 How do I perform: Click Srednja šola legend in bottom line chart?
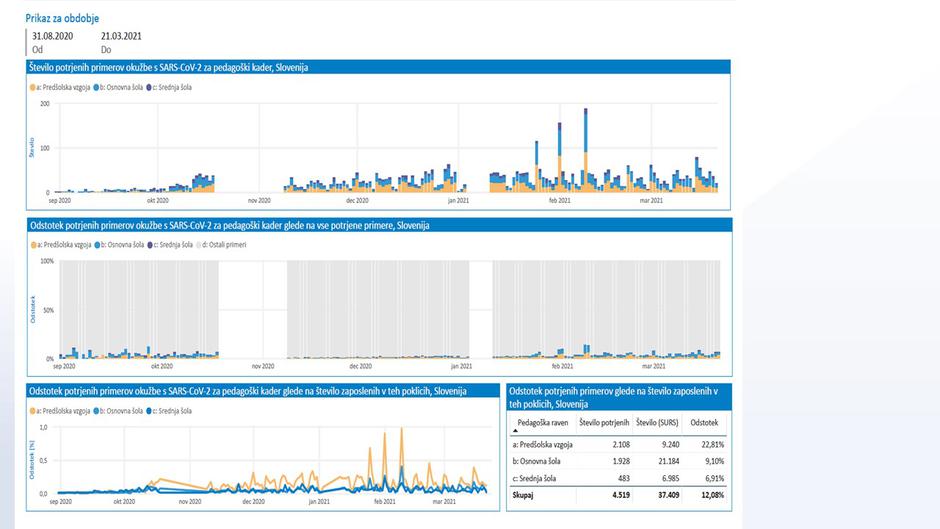[x=170, y=411]
